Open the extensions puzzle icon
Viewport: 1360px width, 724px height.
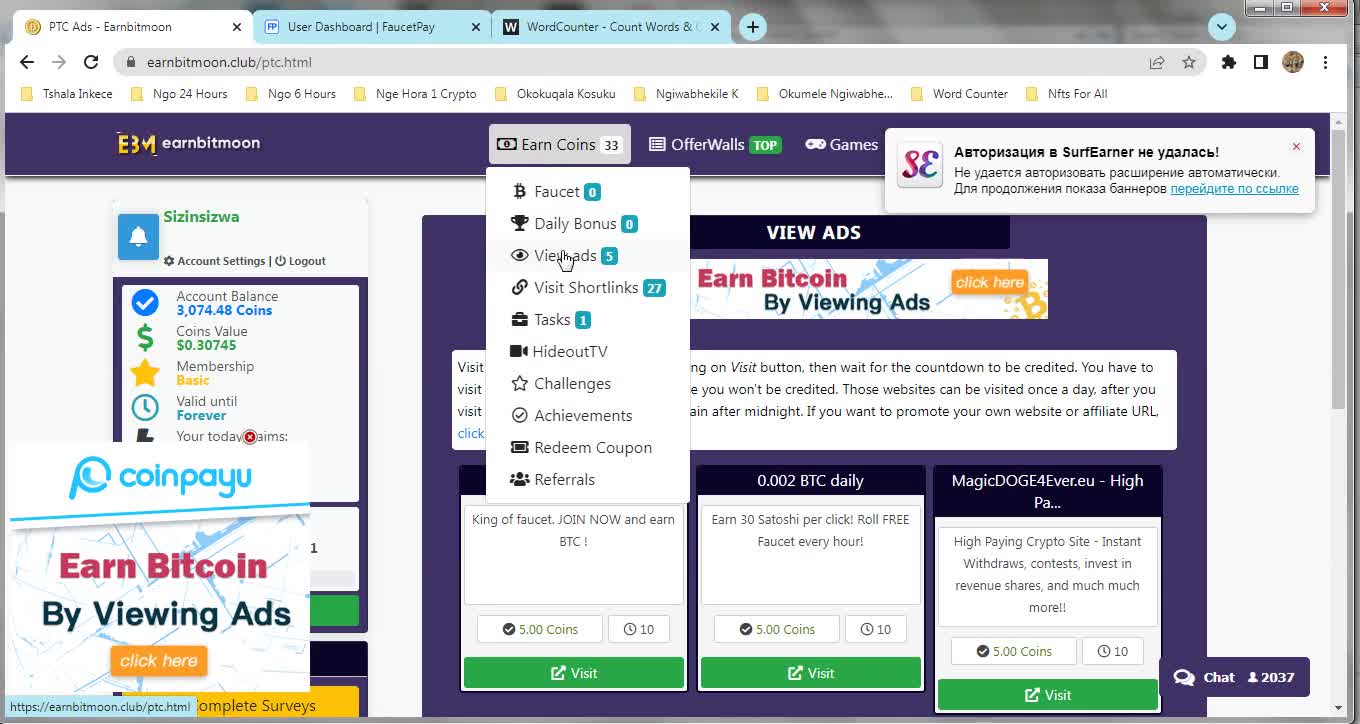click(x=1229, y=62)
